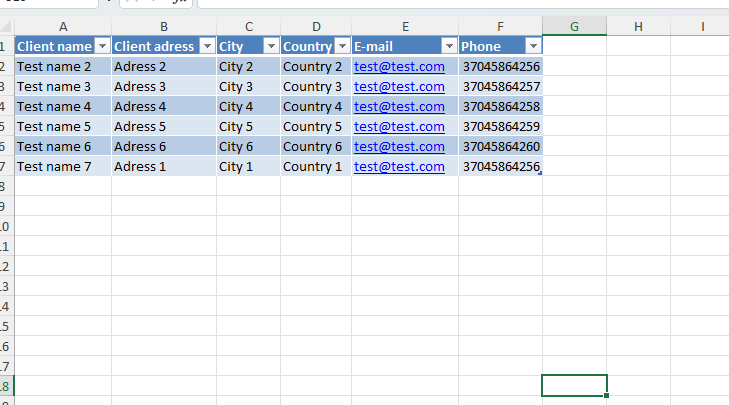Open test@test.com link in Test name 2 row
Screen dimensions: 729x405
click(x=399, y=66)
